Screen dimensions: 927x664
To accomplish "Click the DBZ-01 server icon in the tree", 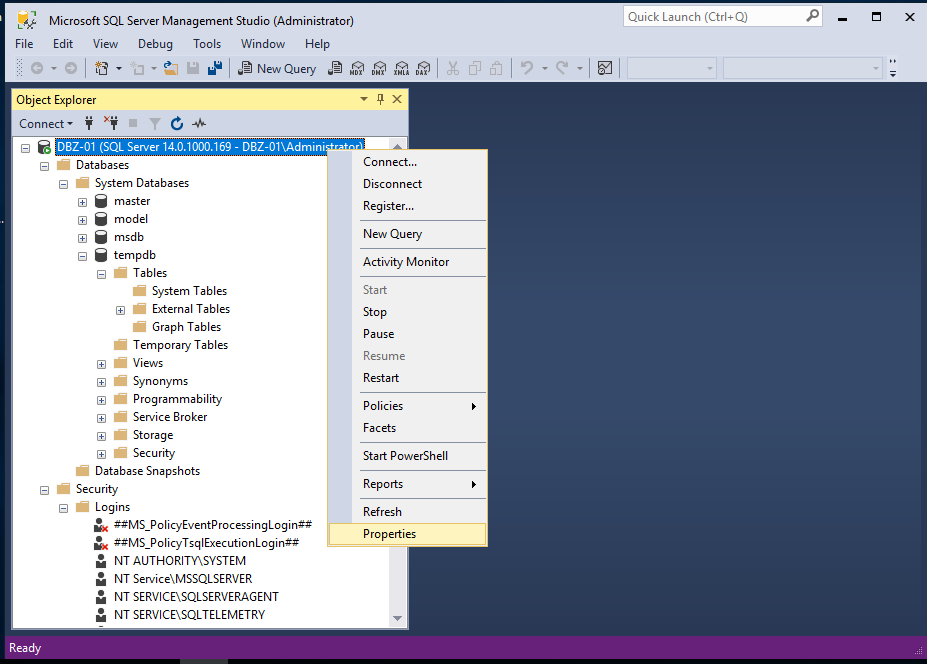I will [x=44, y=147].
